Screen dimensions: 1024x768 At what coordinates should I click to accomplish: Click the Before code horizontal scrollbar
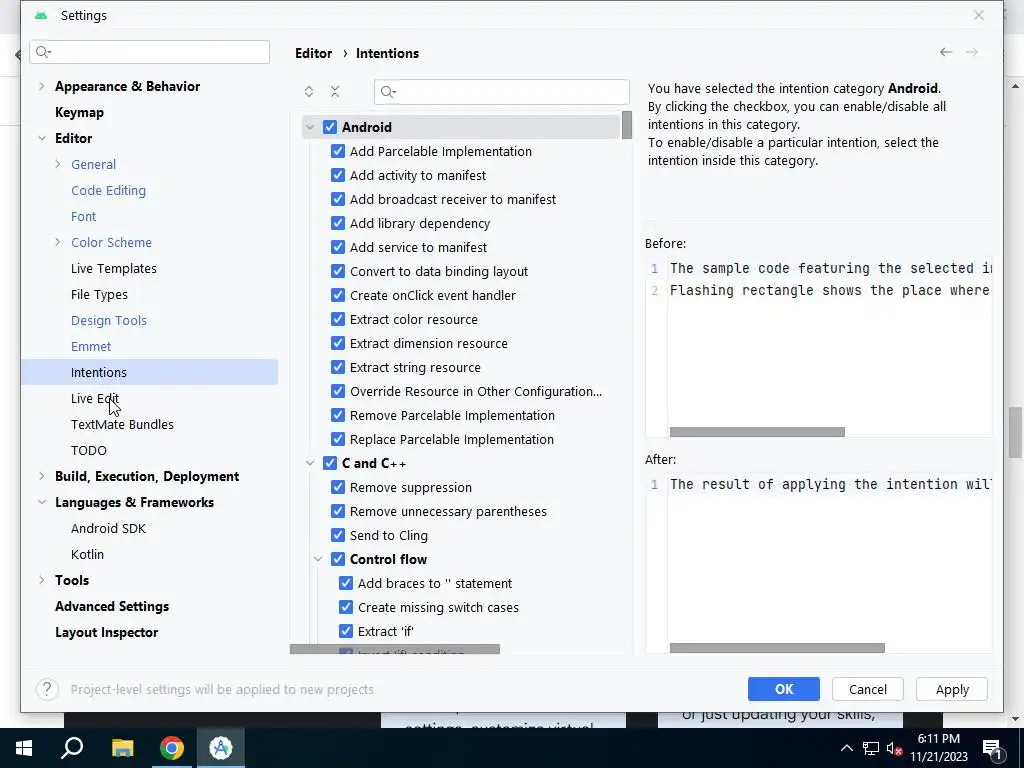(x=757, y=432)
